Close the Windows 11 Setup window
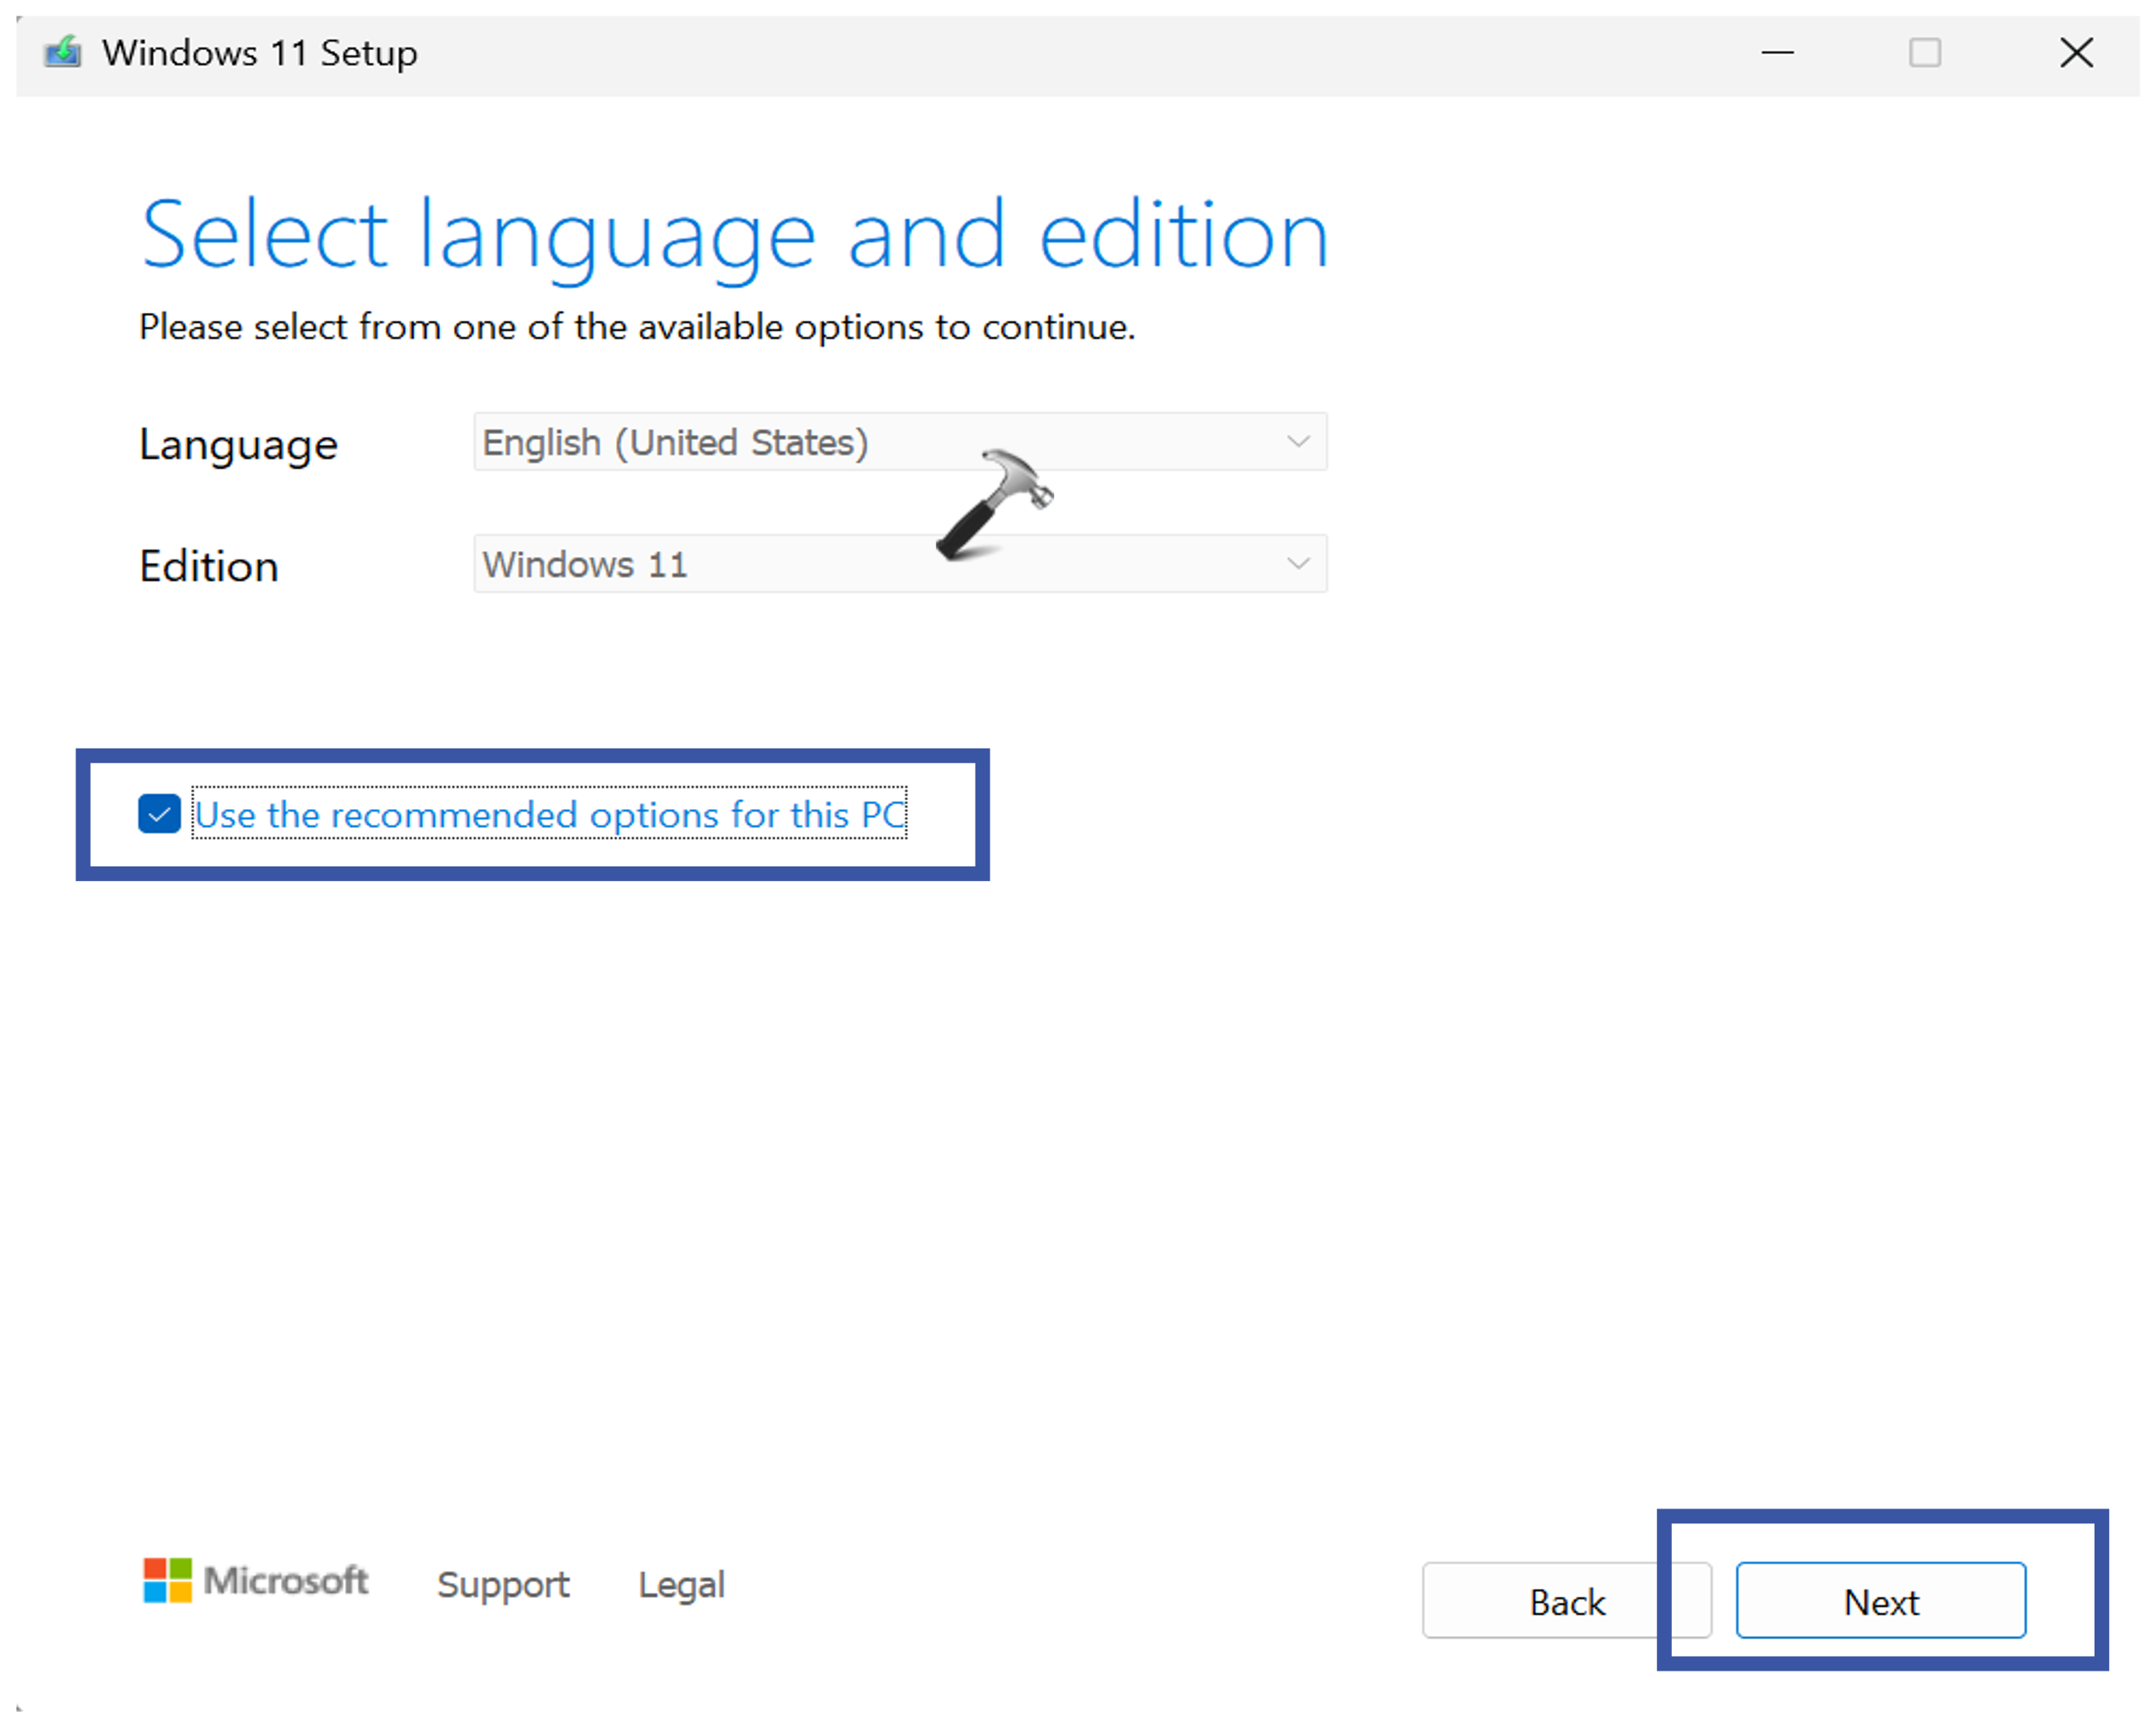 point(2076,52)
